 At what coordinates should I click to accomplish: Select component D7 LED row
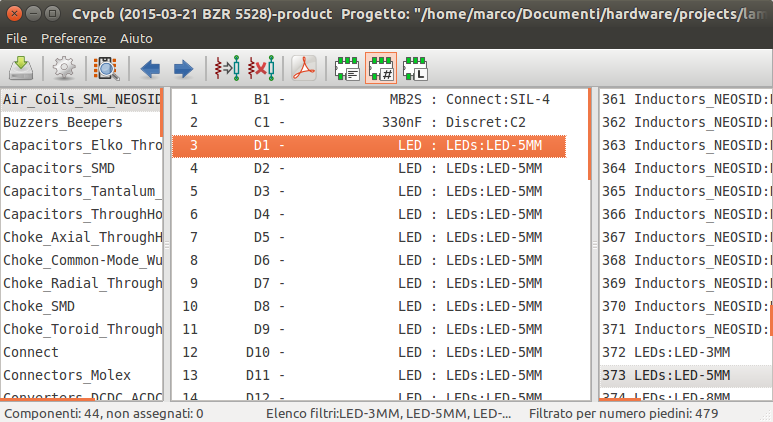click(369, 283)
